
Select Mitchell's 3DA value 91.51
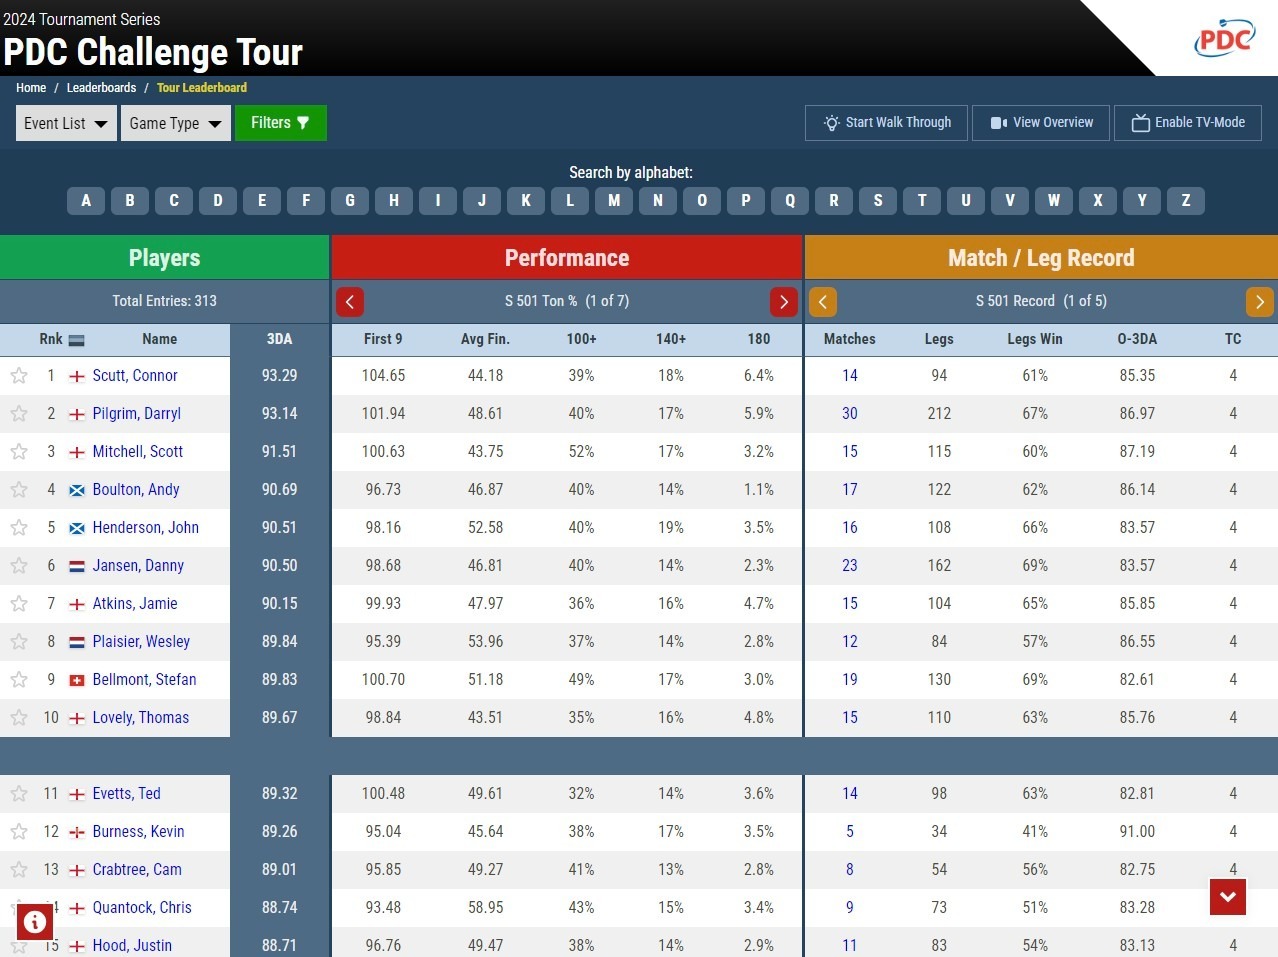coord(279,452)
